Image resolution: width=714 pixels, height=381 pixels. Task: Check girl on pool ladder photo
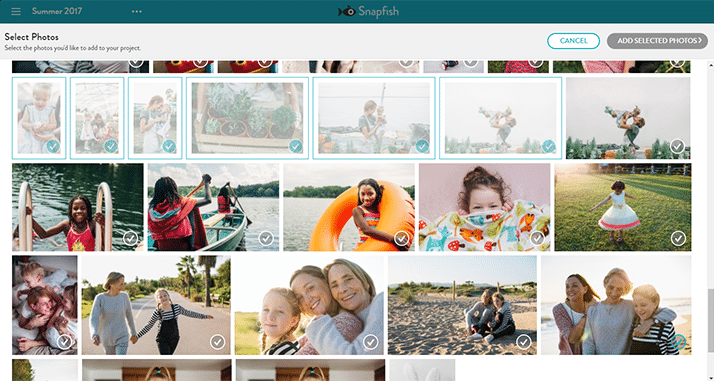coord(130,238)
